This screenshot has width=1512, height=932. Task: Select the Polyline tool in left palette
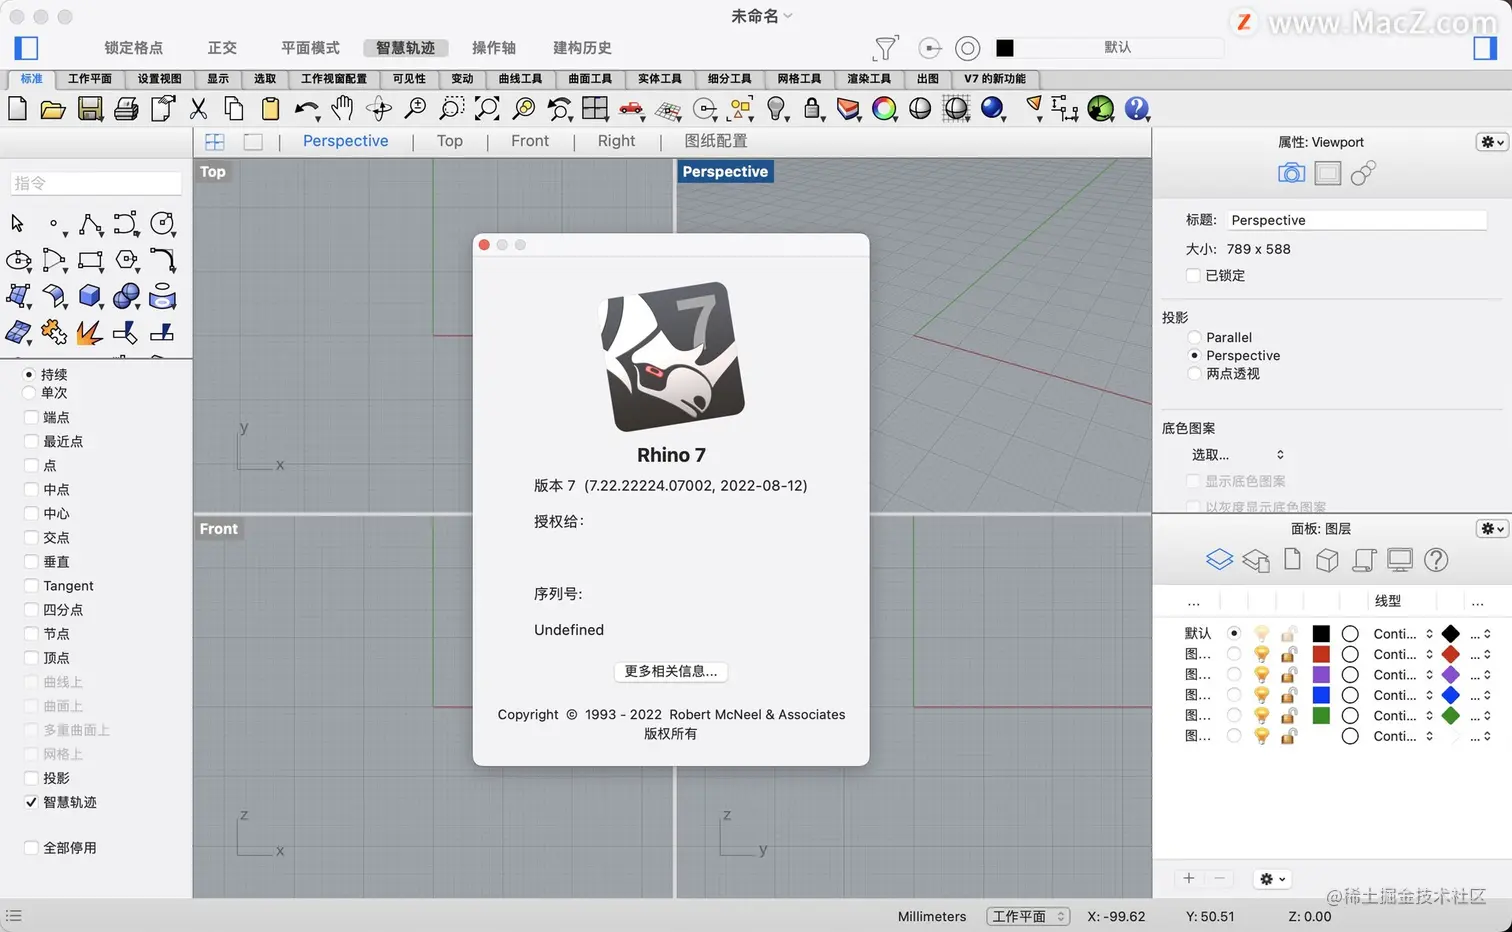(90, 223)
